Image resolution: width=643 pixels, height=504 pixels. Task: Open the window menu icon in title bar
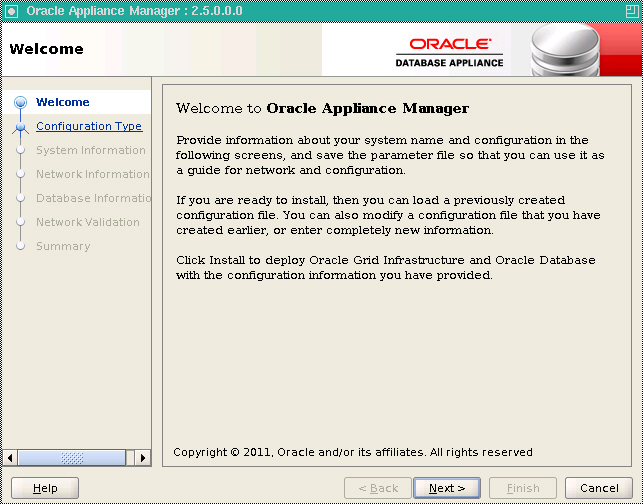(11, 11)
